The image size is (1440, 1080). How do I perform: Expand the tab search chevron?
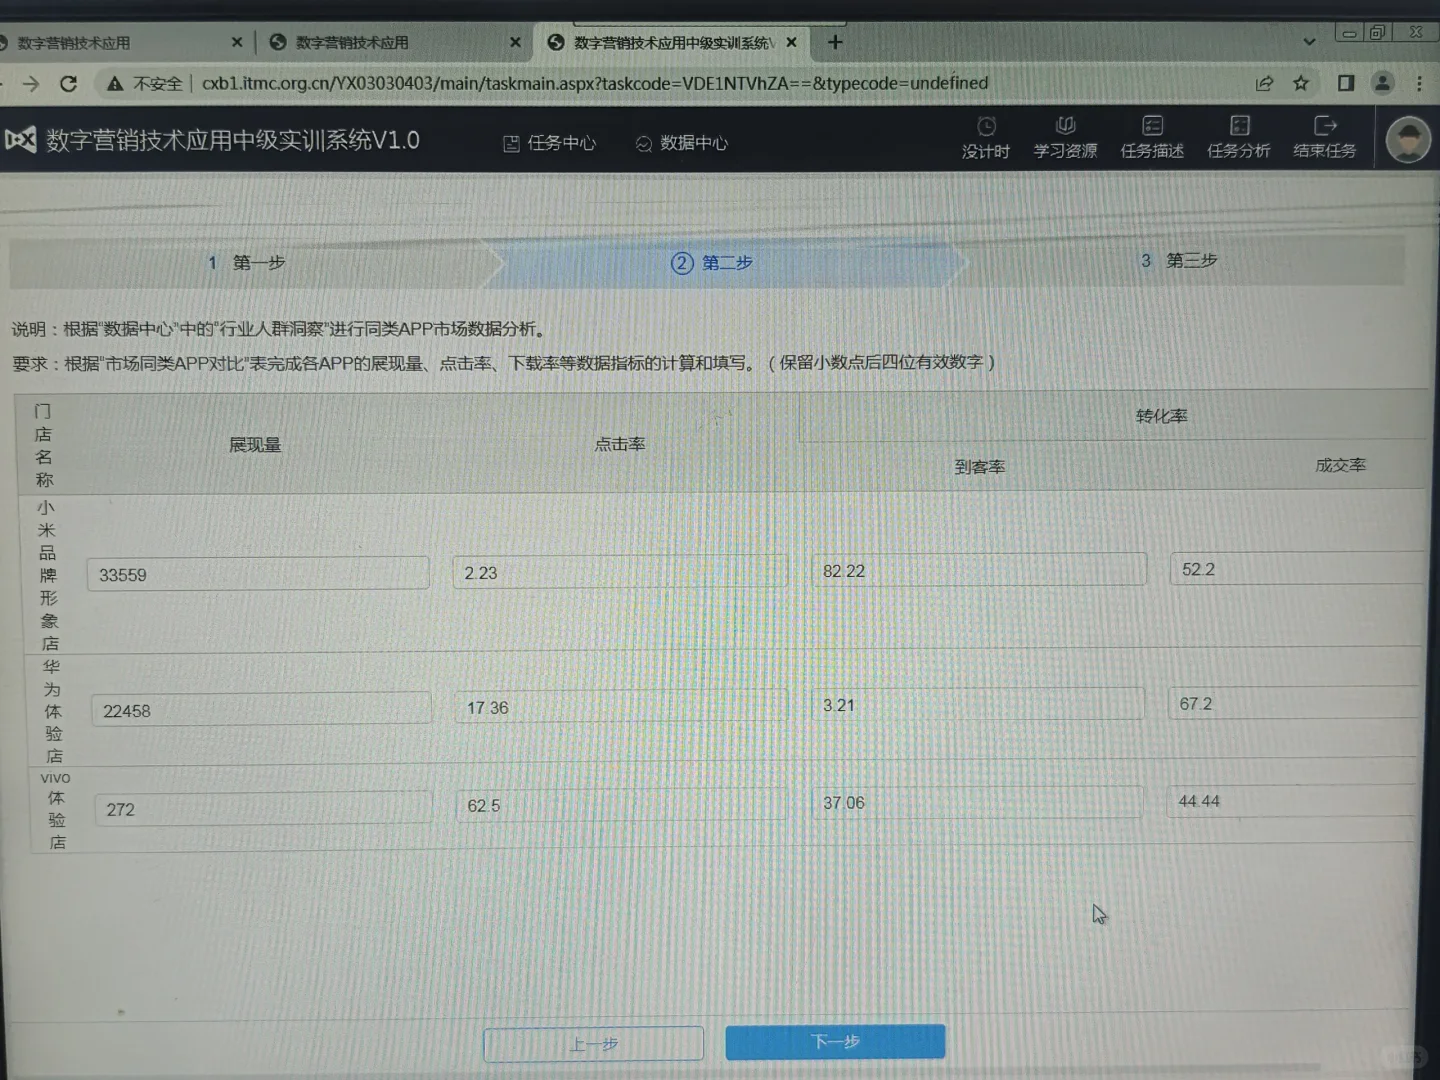1309,42
